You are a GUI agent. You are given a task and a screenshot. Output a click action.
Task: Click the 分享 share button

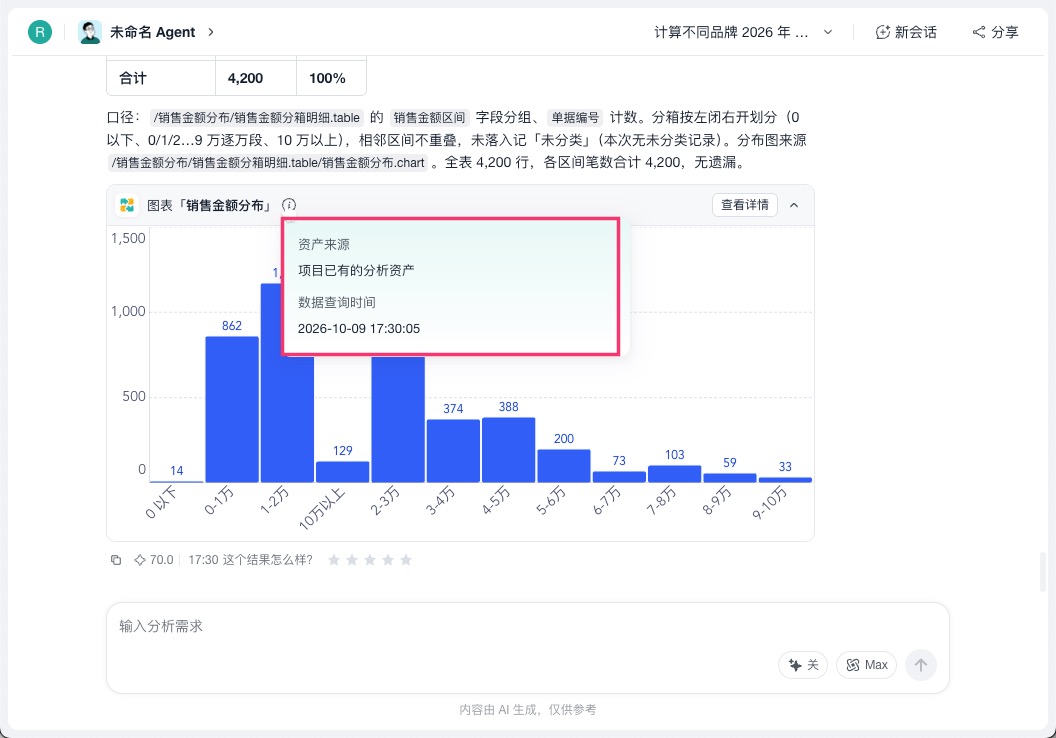995,32
